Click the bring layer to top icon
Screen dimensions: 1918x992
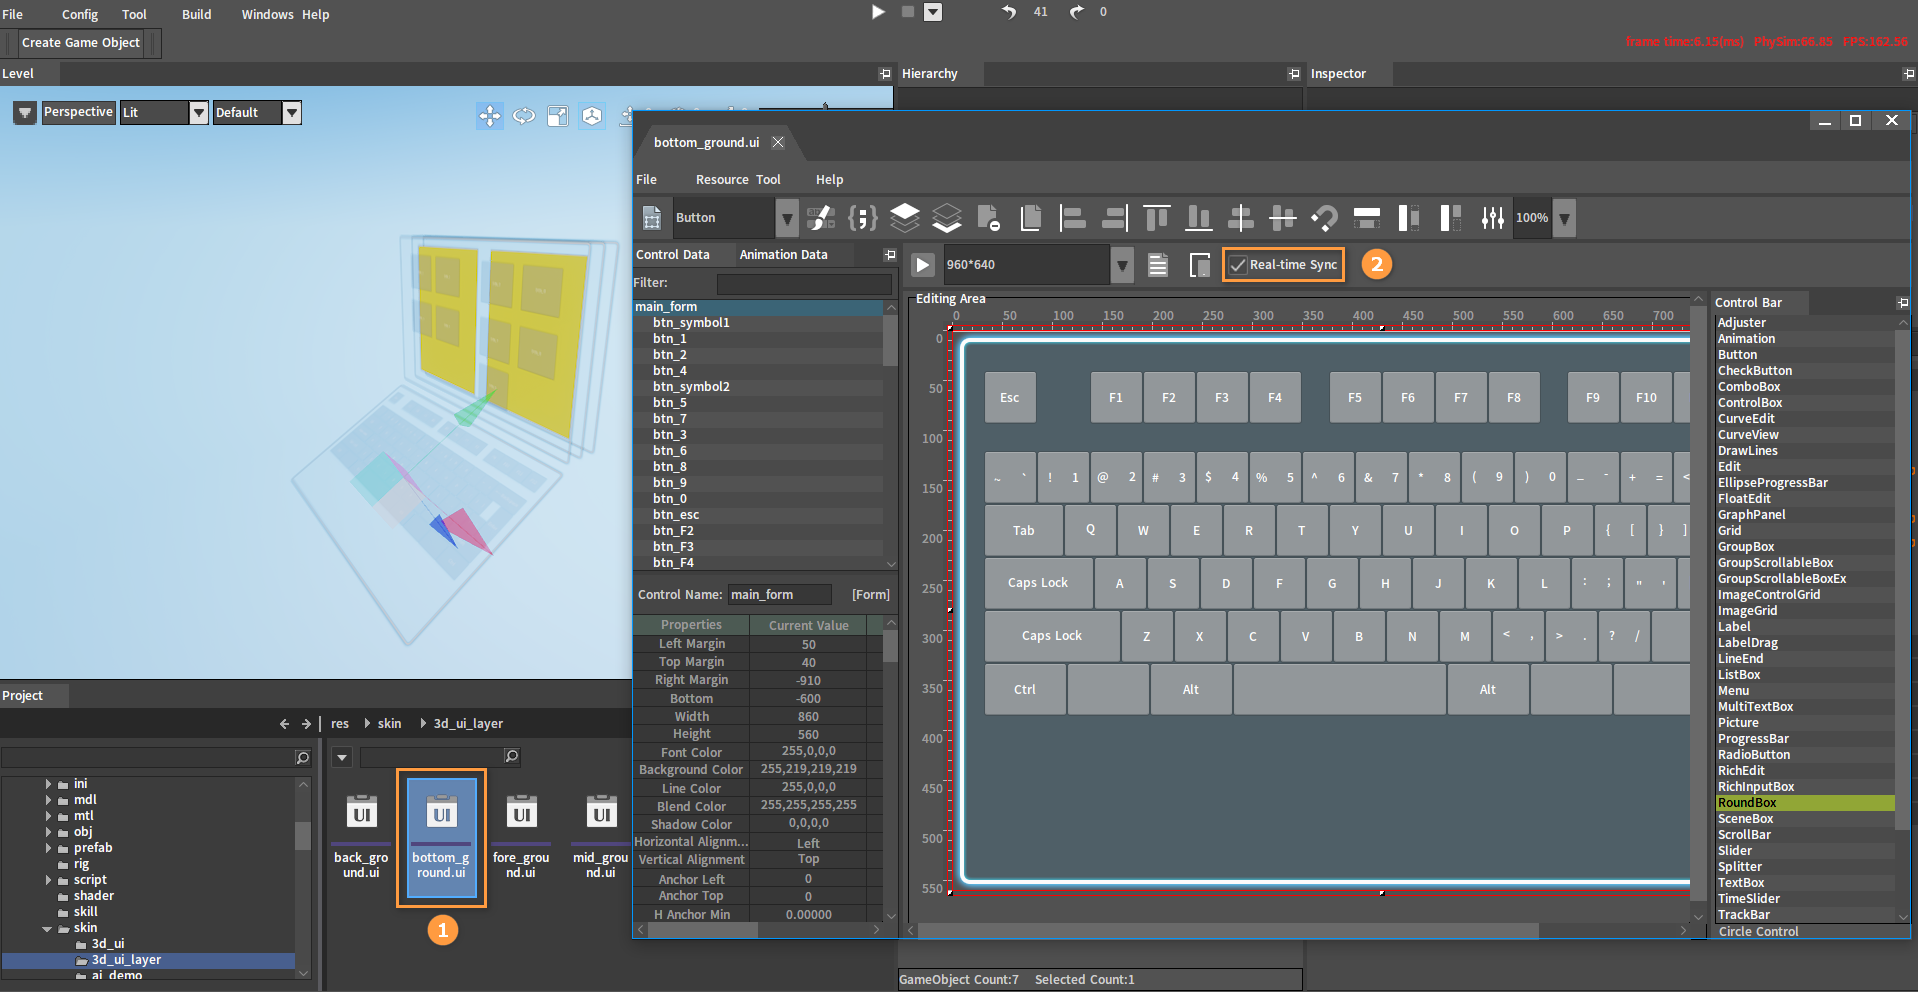[905, 218]
